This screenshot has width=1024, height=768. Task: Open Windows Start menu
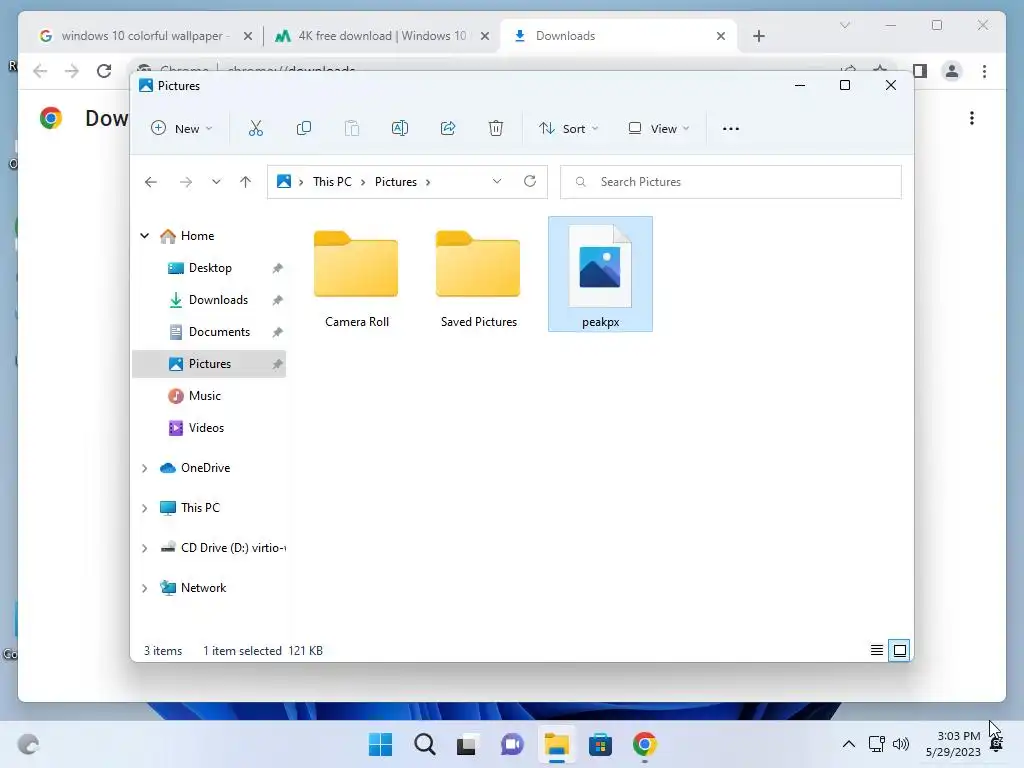point(380,744)
